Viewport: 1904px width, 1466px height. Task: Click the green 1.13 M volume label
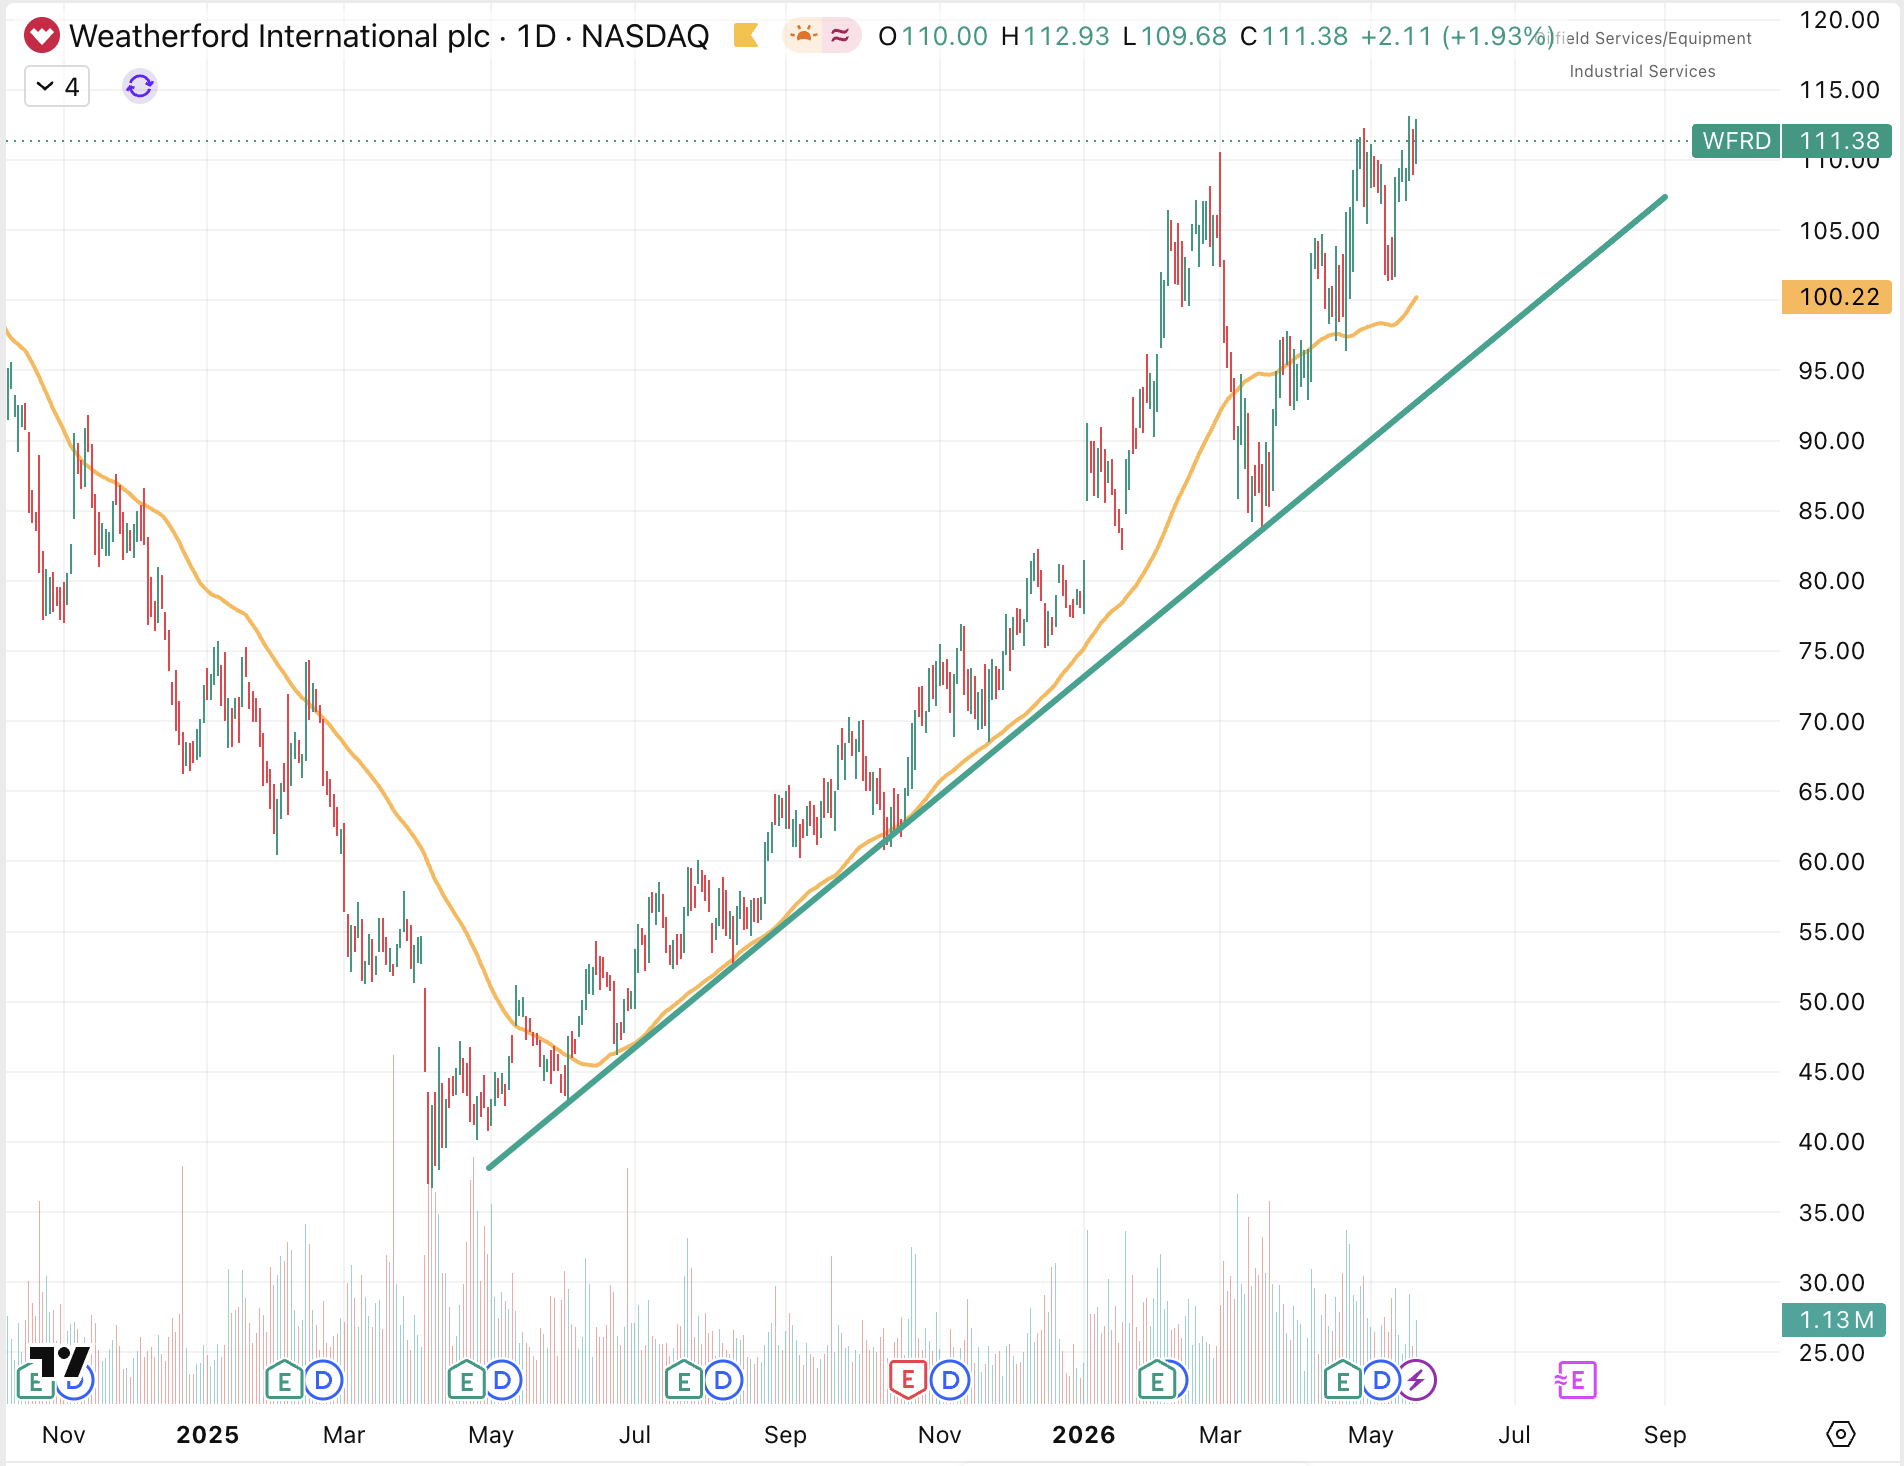tap(1834, 1320)
